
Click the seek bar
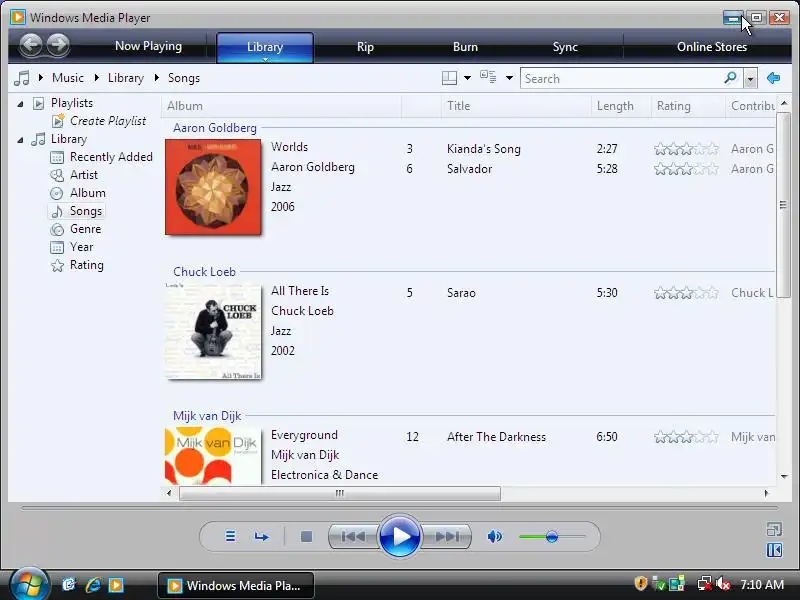[x=399, y=508]
